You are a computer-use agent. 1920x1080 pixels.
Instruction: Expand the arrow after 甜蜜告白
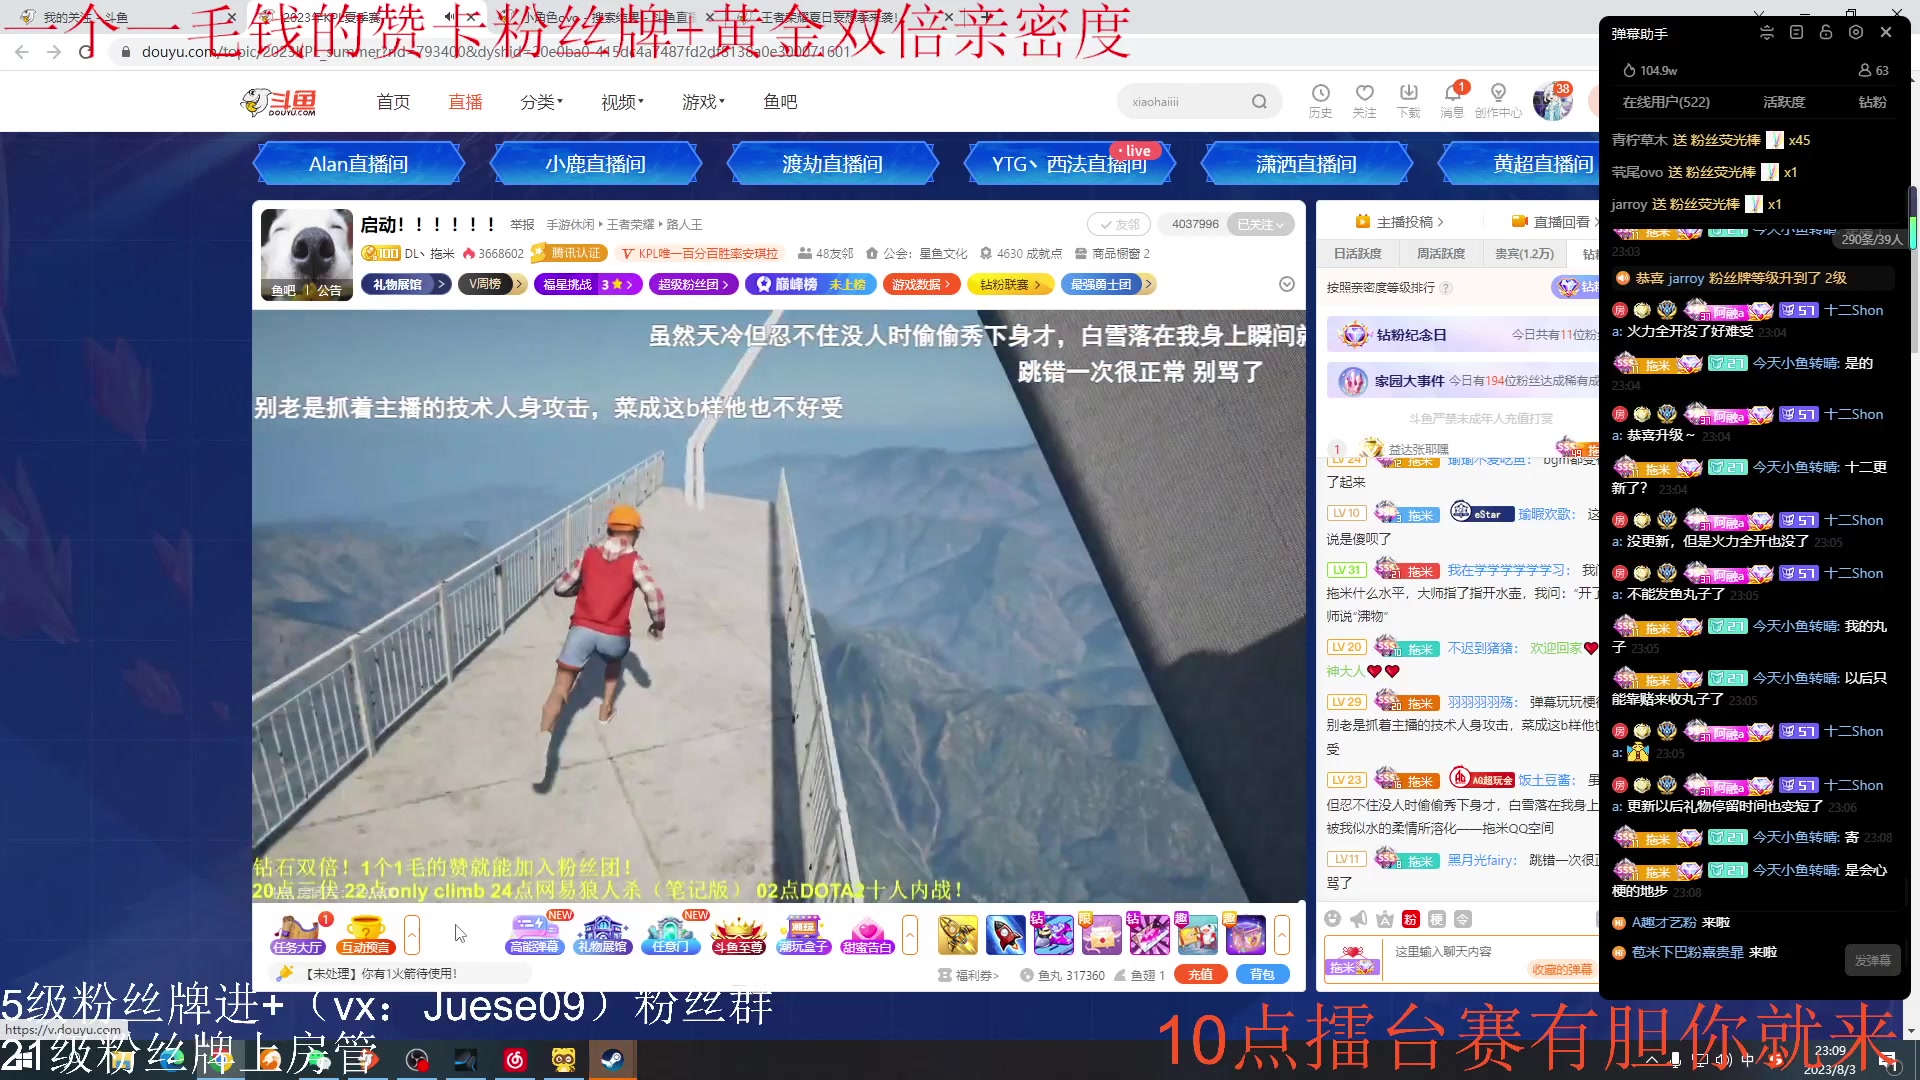pyautogui.click(x=910, y=935)
